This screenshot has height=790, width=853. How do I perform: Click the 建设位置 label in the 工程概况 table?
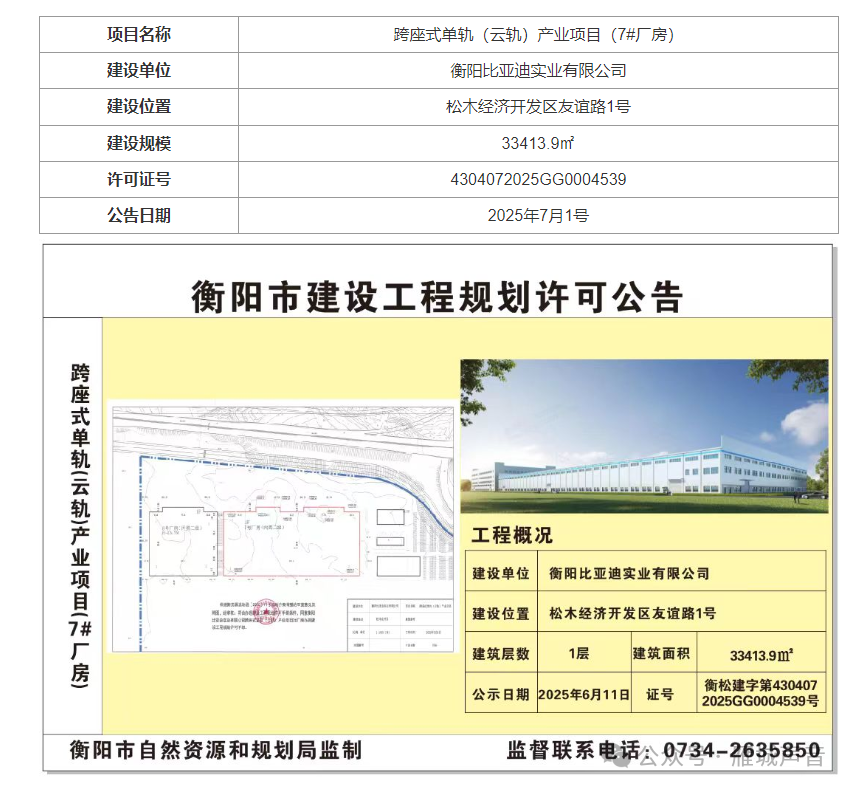click(x=501, y=614)
